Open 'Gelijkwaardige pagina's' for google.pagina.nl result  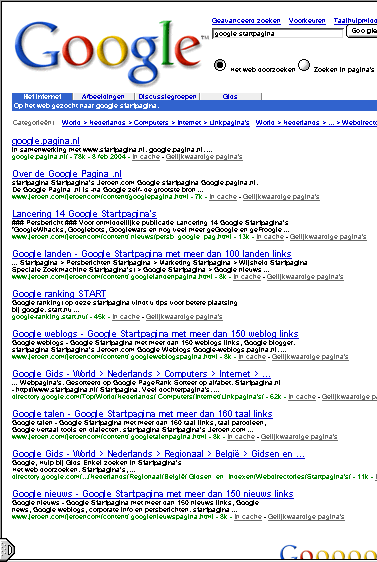click(x=204, y=157)
